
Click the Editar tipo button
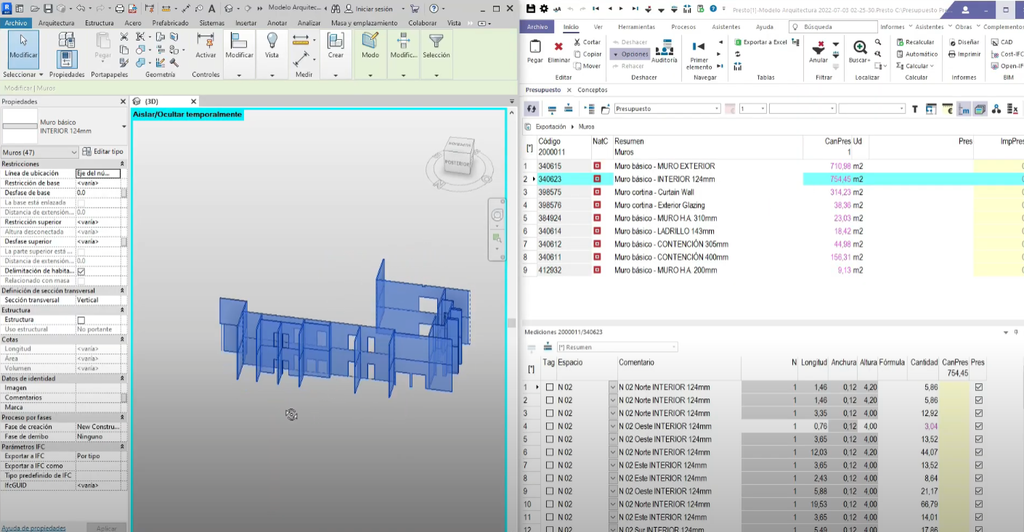103,151
